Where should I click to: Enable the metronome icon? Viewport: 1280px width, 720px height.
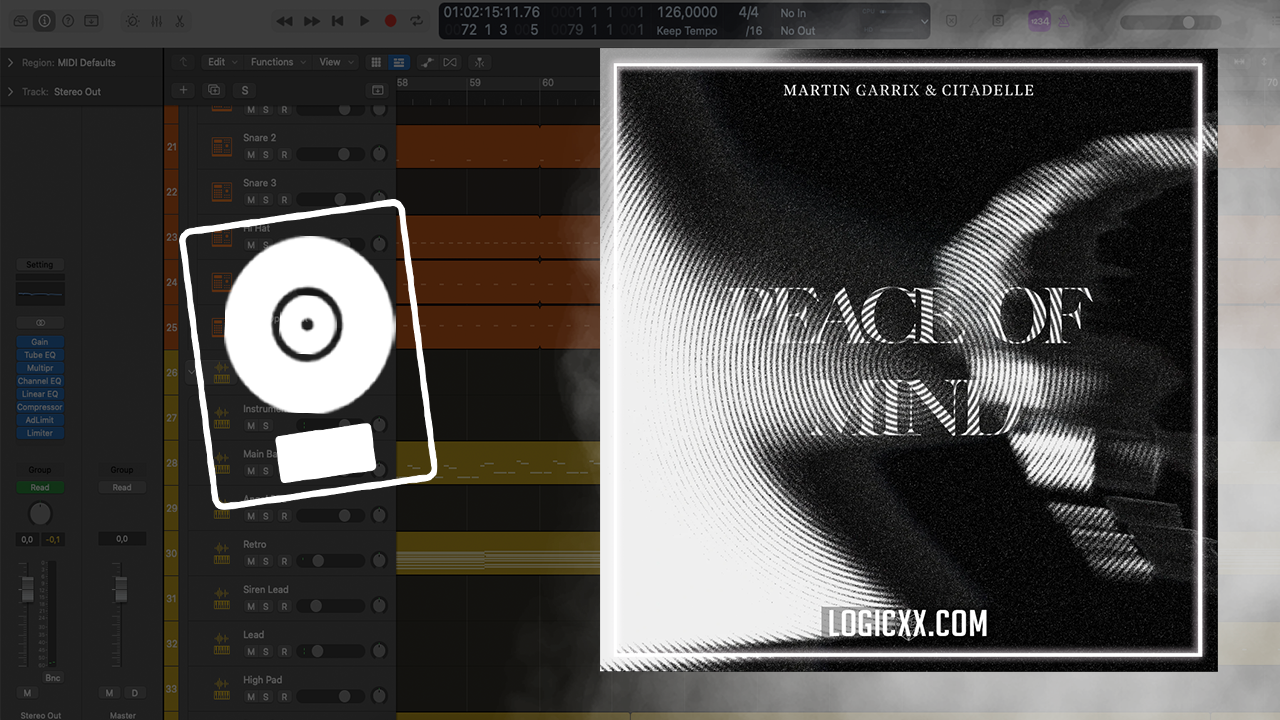1064,20
